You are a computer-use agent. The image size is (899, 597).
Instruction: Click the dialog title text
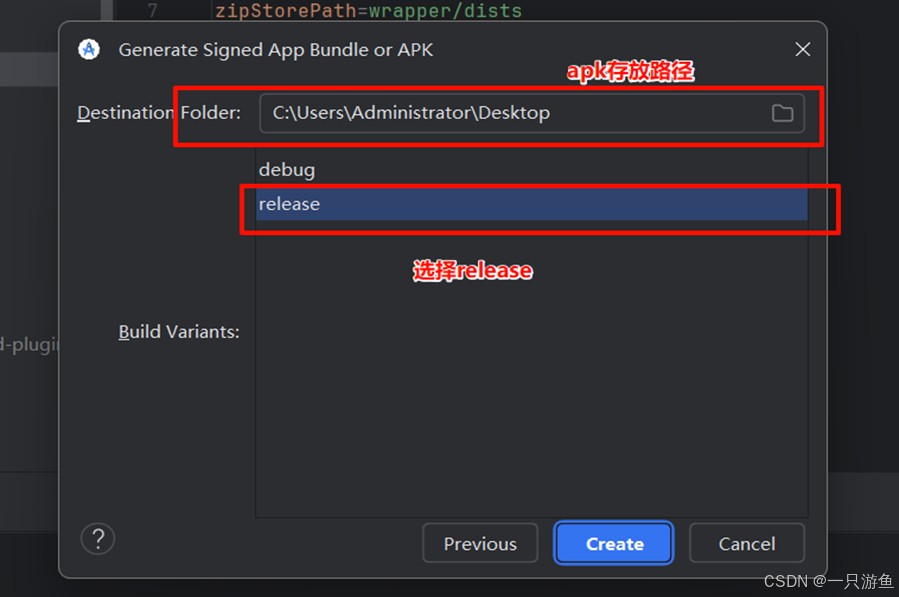pos(276,49)
